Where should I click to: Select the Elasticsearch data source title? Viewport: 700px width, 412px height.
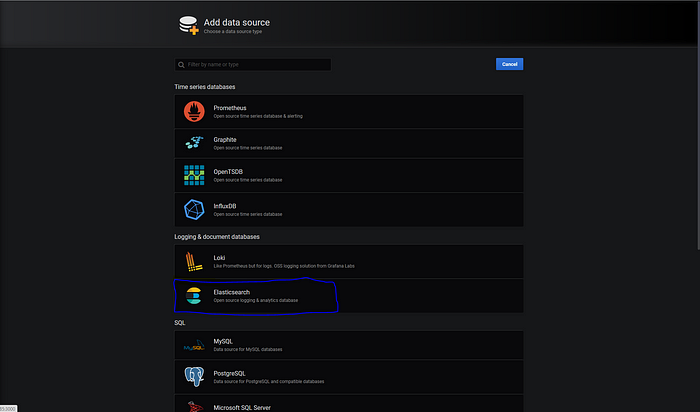coord(232,292)
